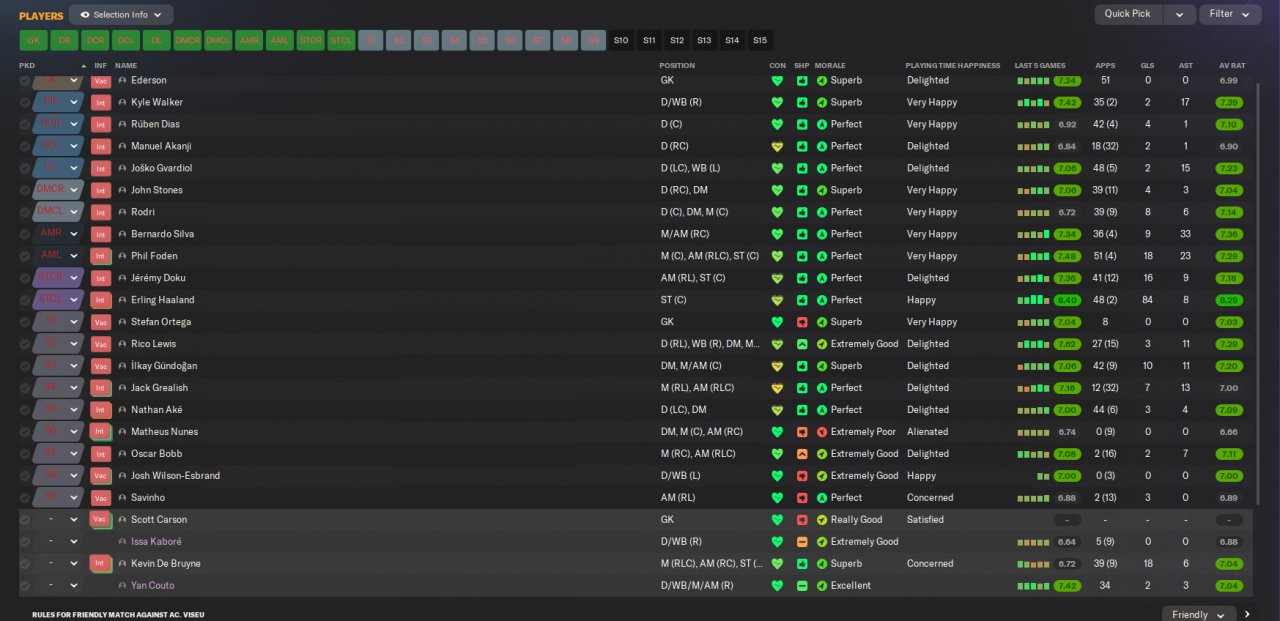Select the STCL position slot tab

tap(341, 40)
